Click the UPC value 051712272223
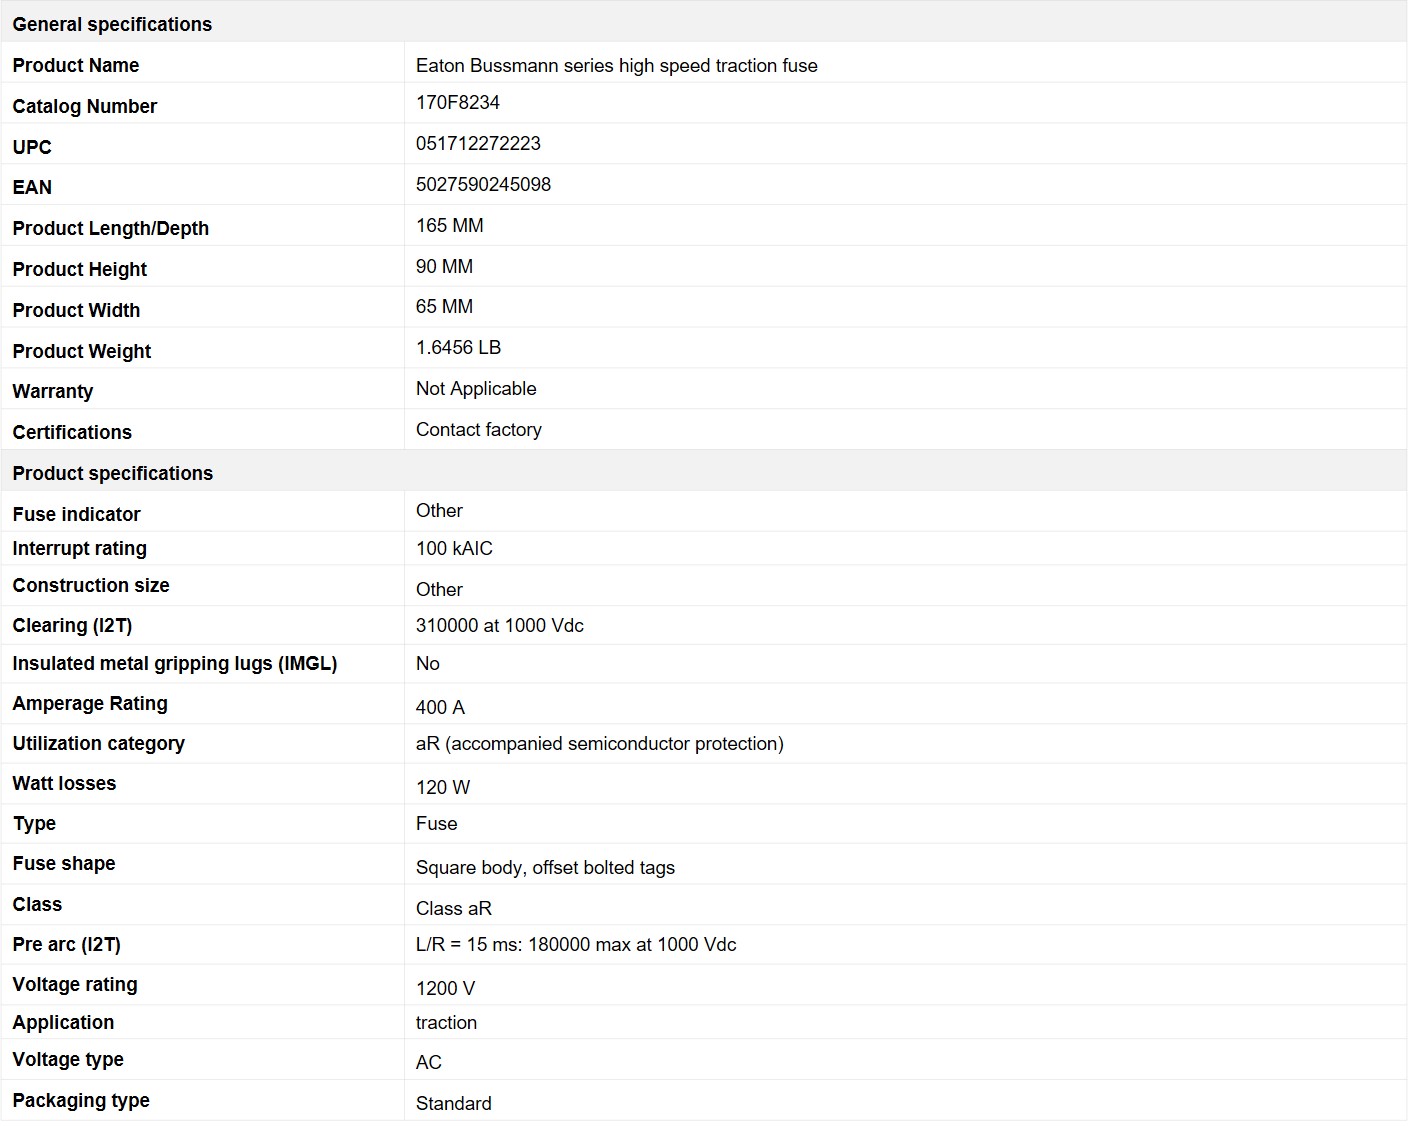 [x=478, y=143]
